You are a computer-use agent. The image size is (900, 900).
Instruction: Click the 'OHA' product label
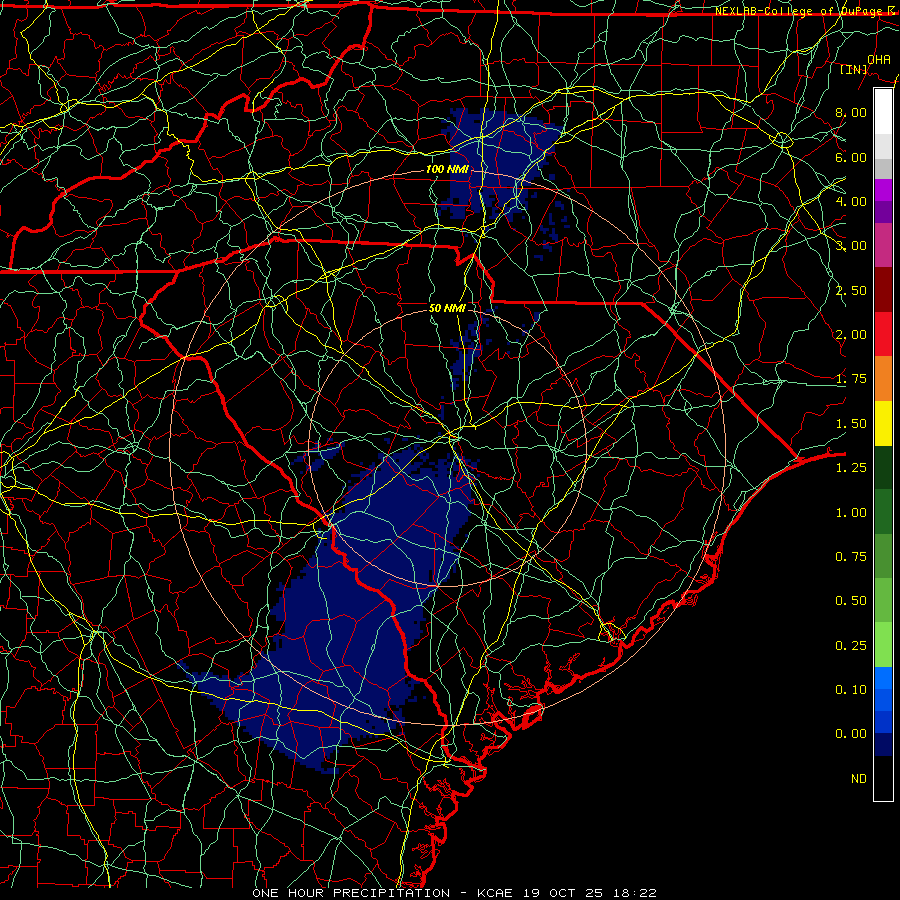879,59
